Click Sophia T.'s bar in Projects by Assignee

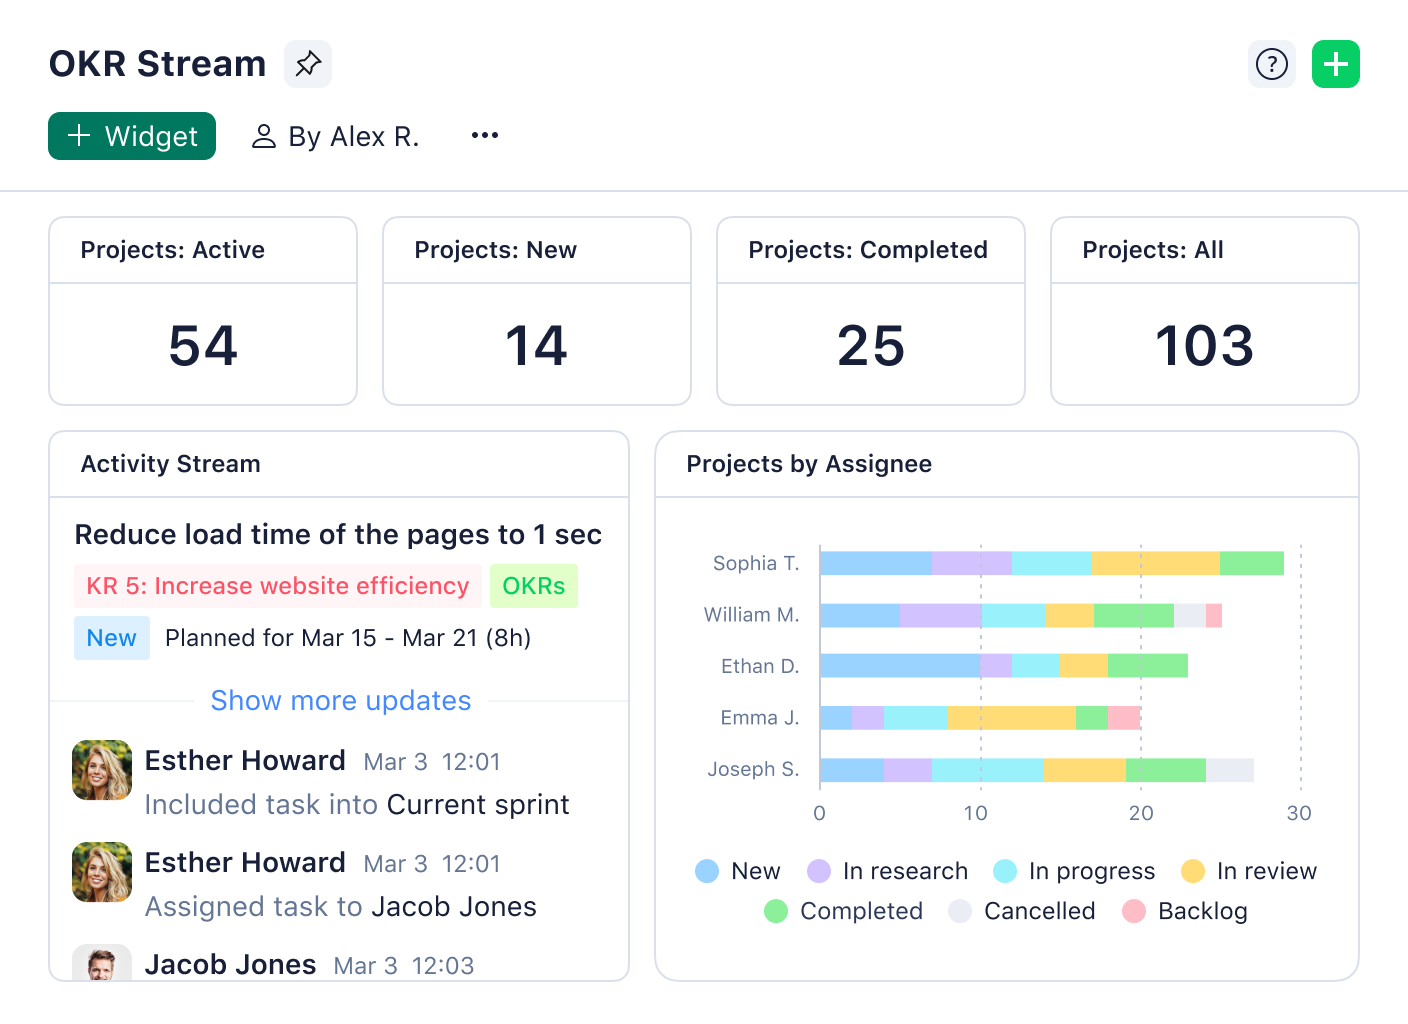tap(1050, 563)
